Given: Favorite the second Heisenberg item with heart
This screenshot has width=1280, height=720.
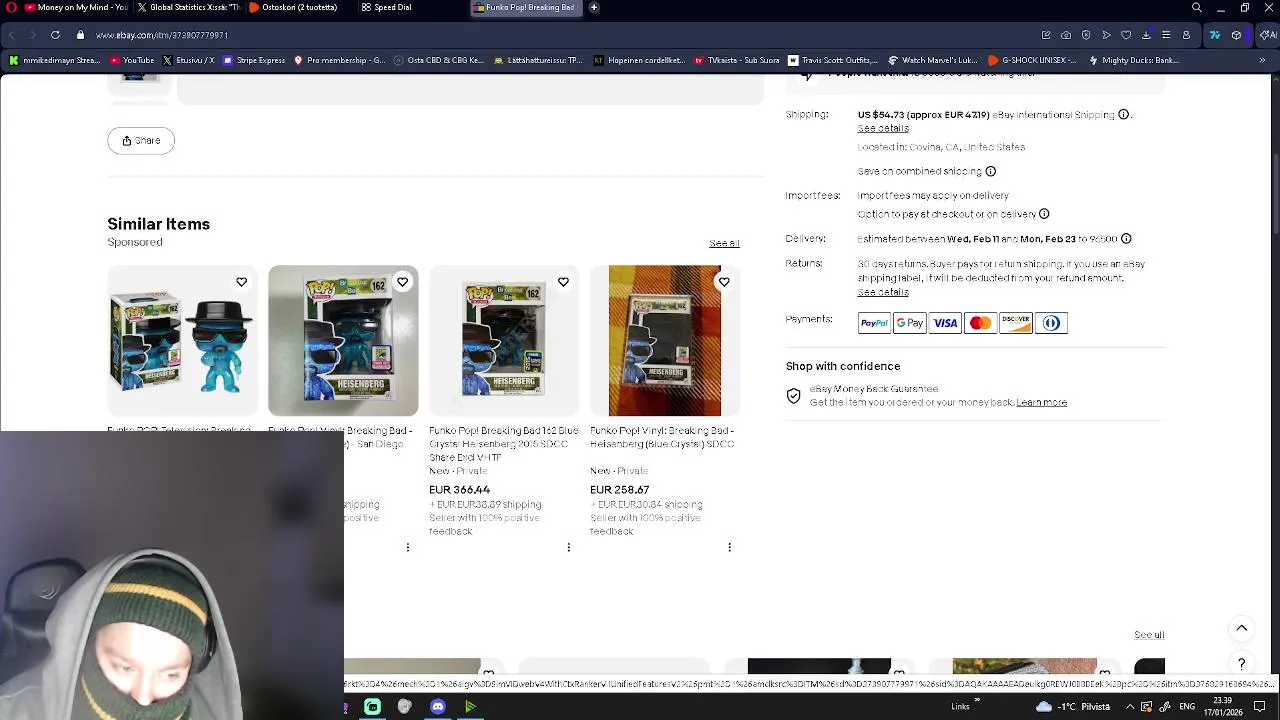Looking at the screenshot, I should point(402,282).
